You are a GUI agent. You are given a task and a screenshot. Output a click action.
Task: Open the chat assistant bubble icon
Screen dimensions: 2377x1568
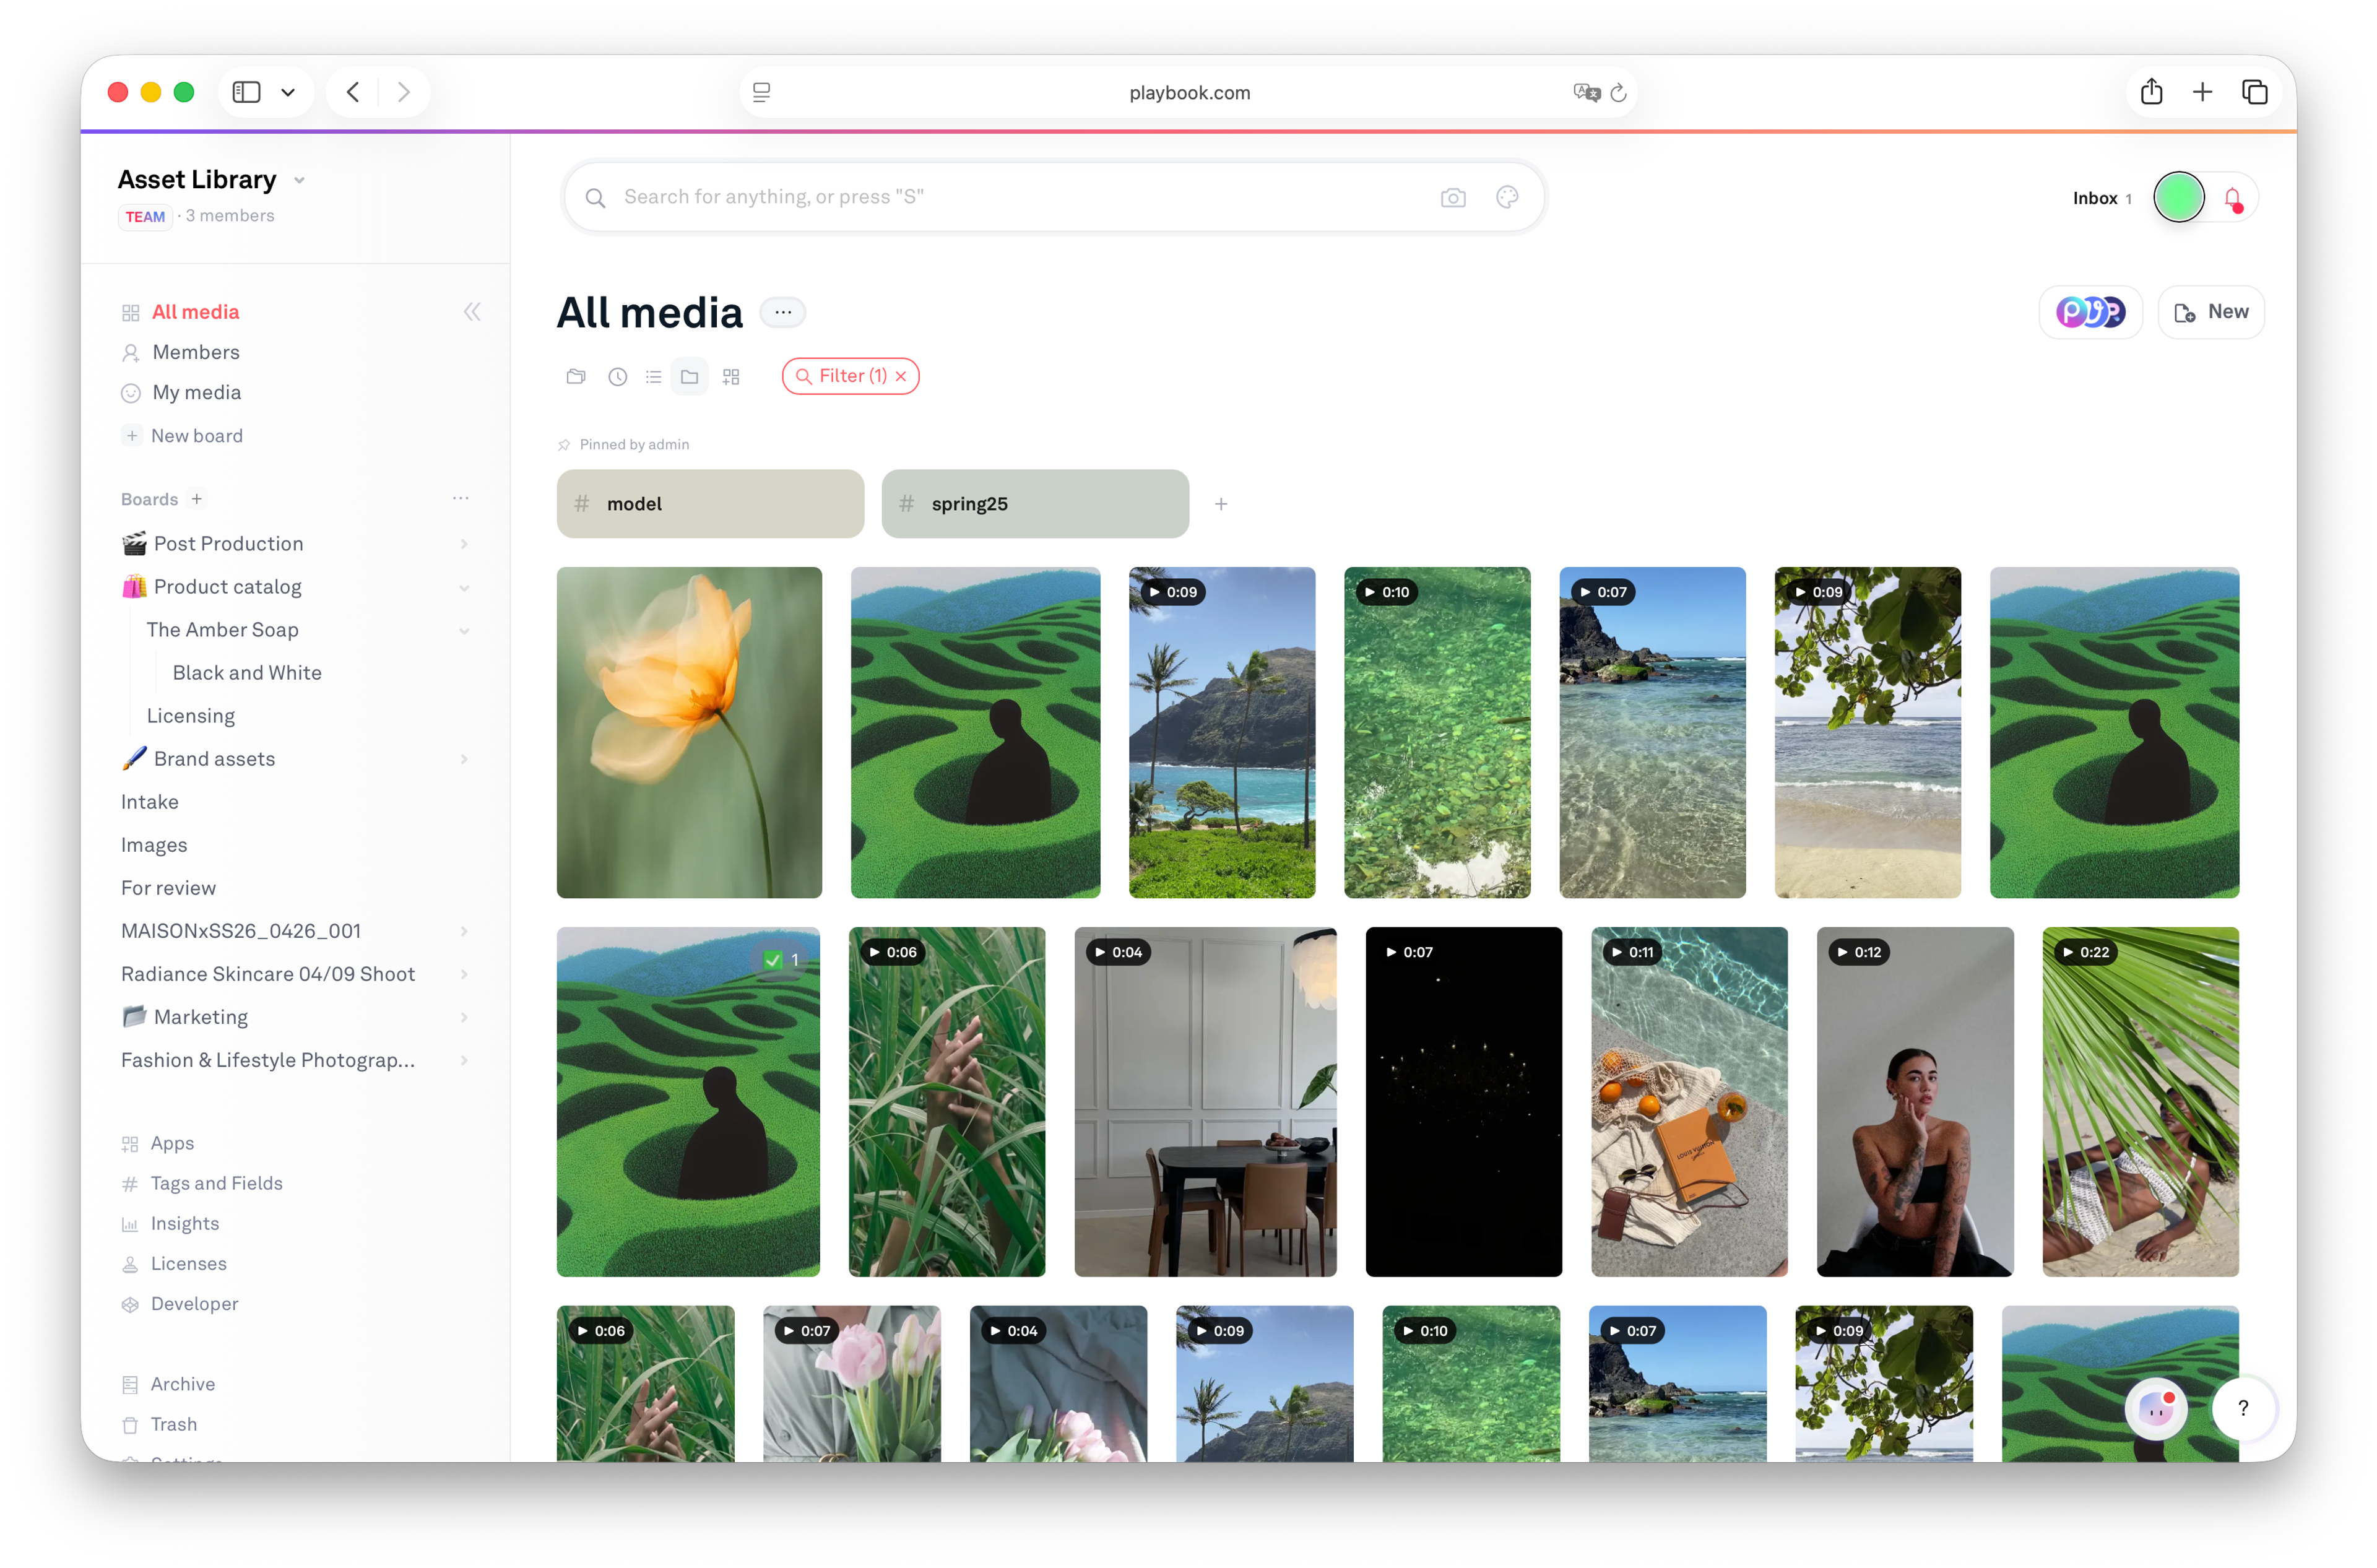tap(2156, 1408)
